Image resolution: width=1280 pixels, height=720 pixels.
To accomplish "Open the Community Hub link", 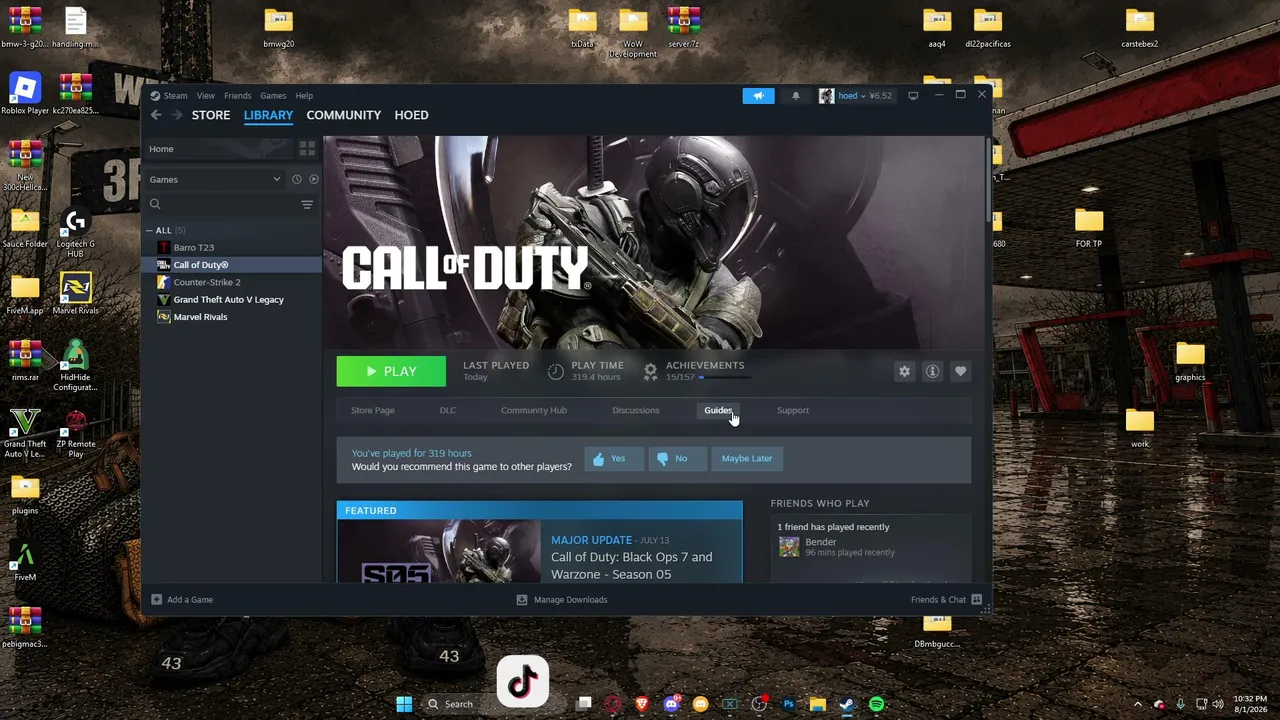I will click(534, 411).
